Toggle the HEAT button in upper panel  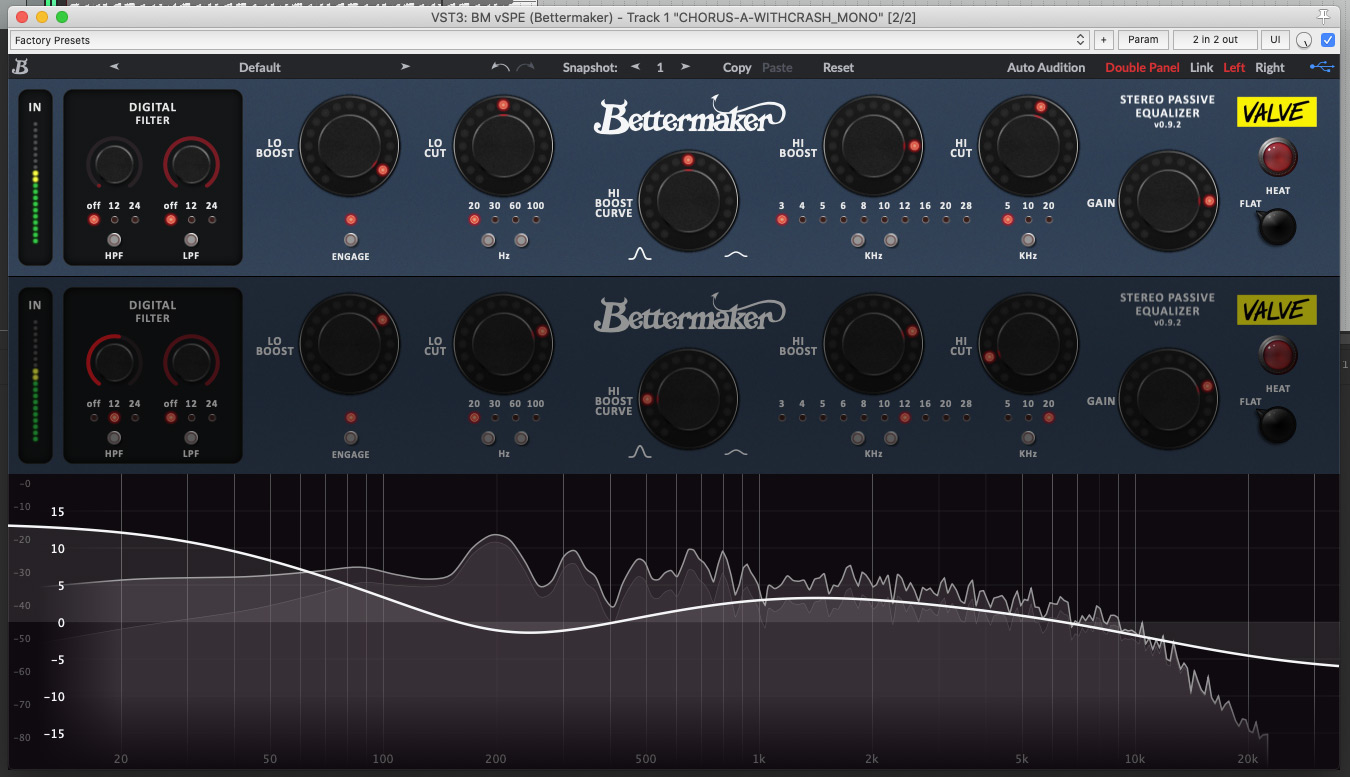tap(1277, 157)
